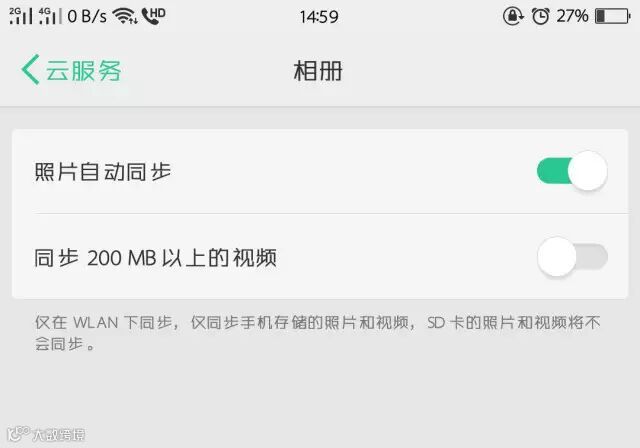Tap the 14:59 clock in status bar
Screen dimensions: 640x448
click(319, 17)
